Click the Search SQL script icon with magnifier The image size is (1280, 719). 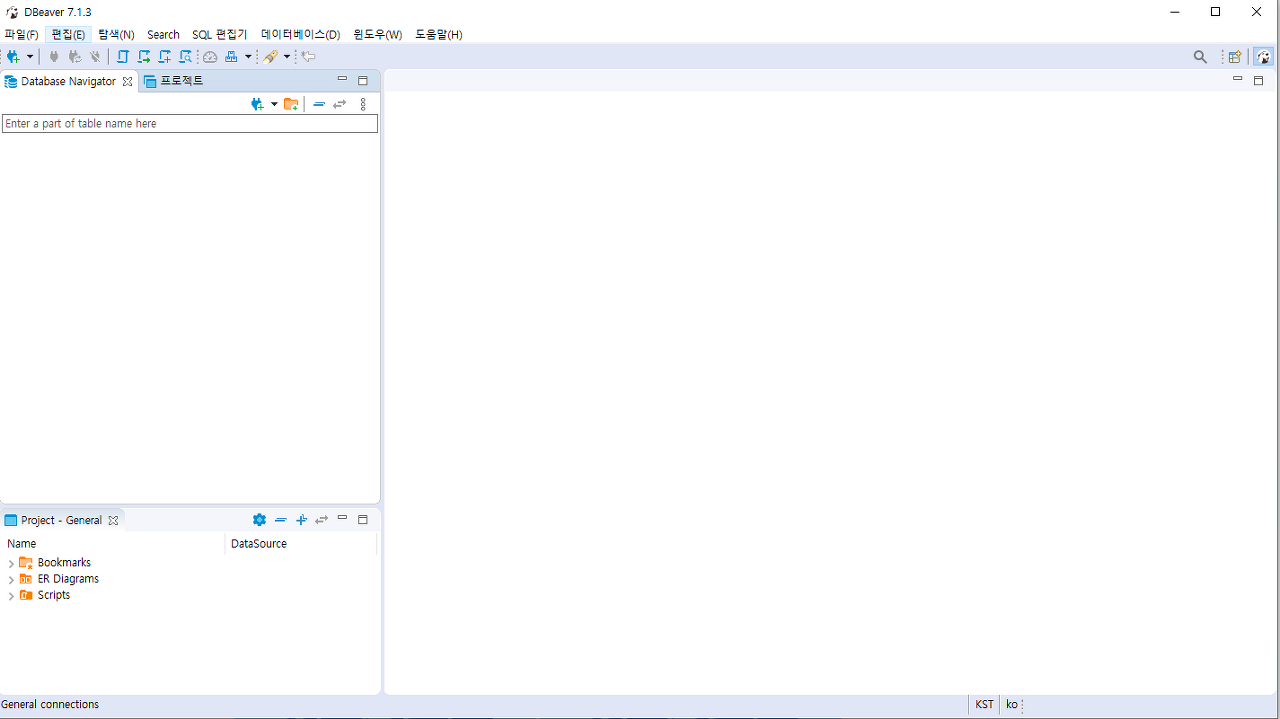186,57
